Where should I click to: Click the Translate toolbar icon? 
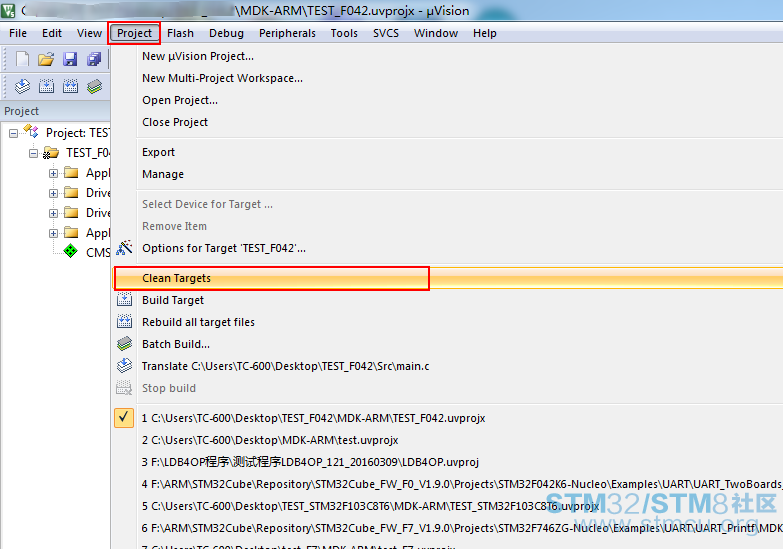(22, 86)
